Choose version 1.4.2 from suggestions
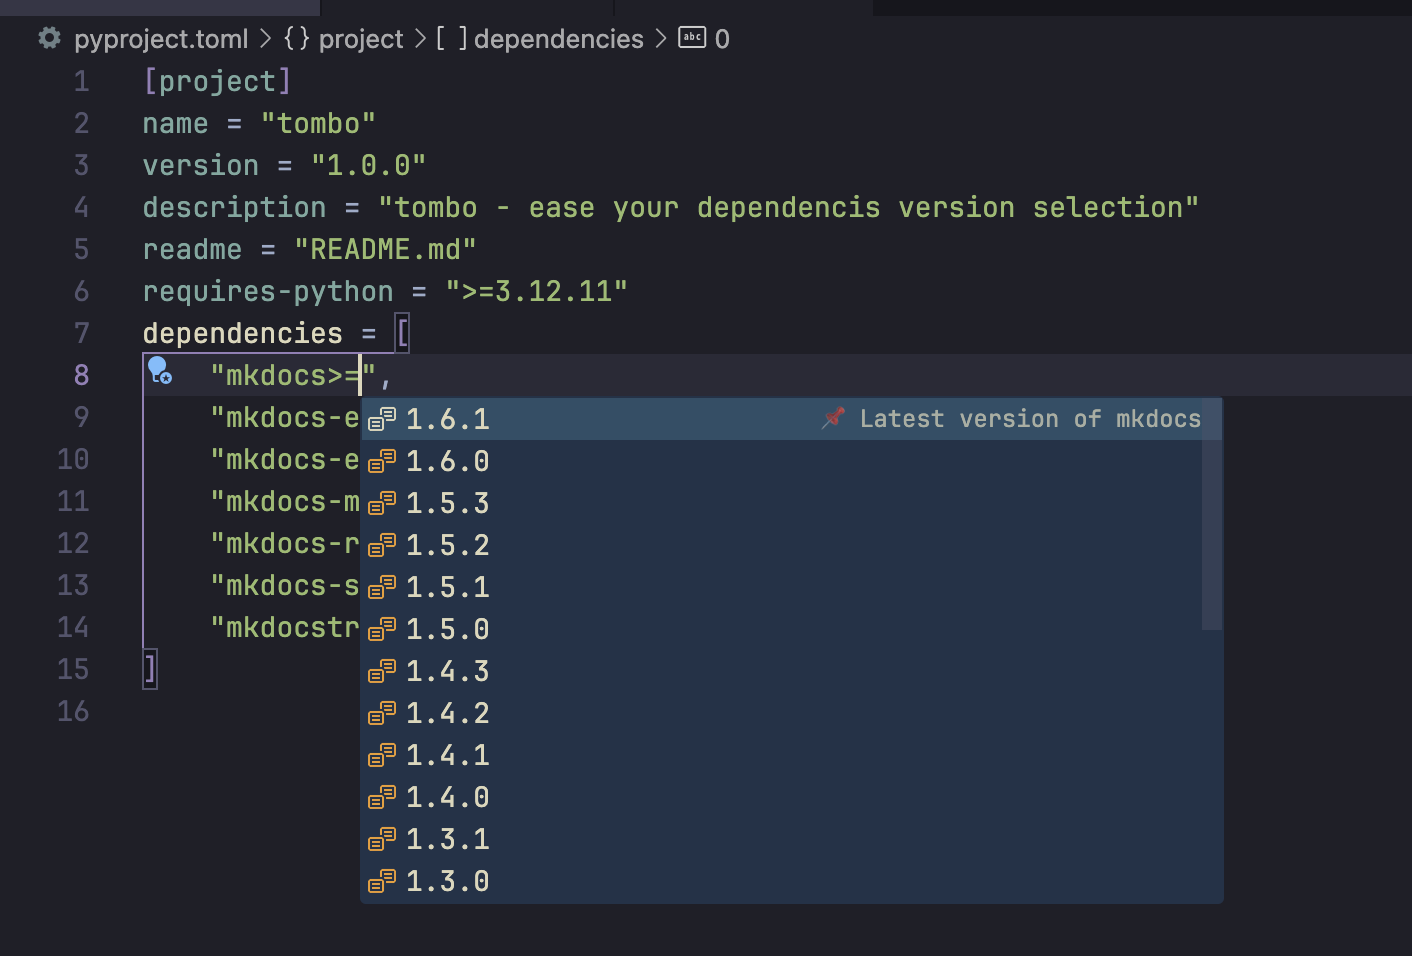The width and height of the screenshot is (1412, 956). (x=791, y=713)
